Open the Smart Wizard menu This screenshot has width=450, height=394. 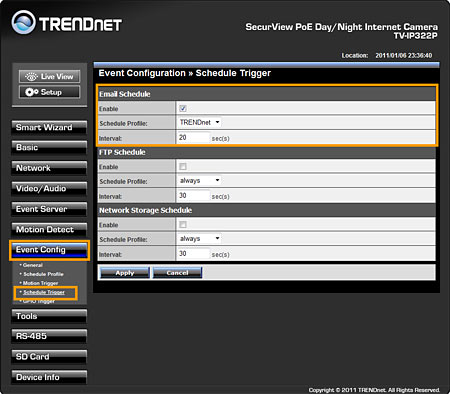coord(49,128)
